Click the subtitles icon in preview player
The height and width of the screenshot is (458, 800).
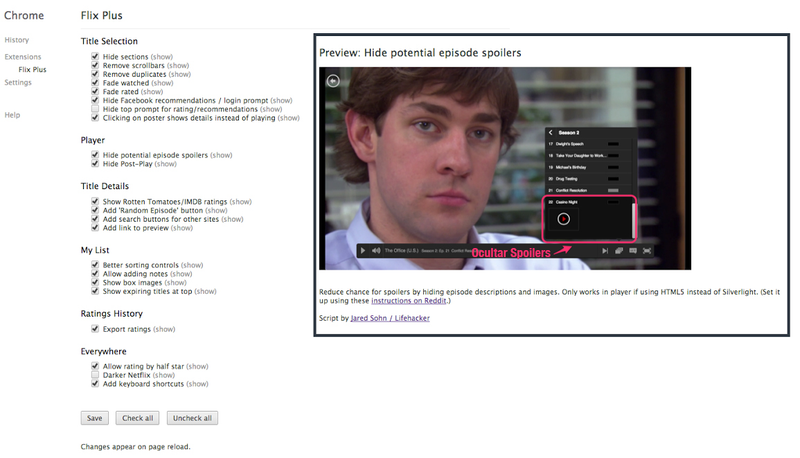[x=633, y=251]
